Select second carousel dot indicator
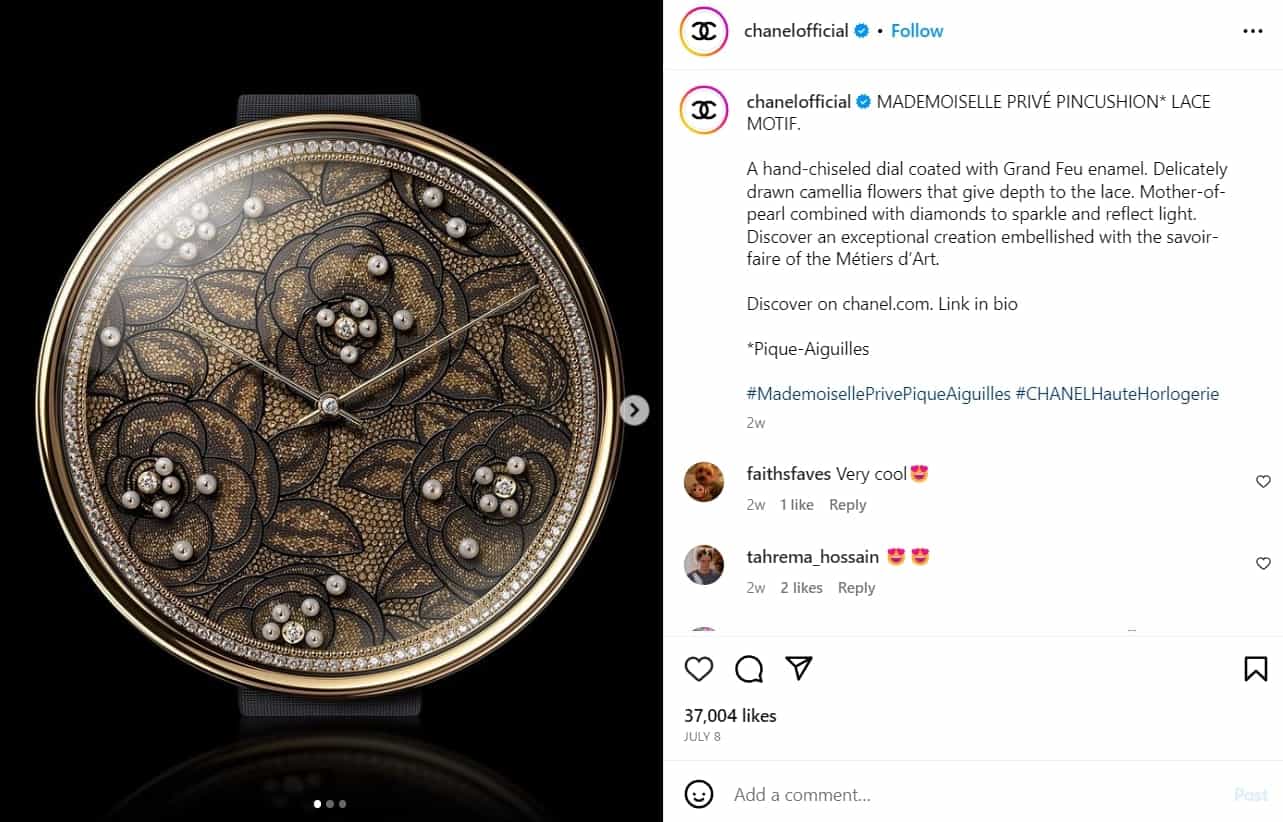Viewport: 1283px width, 822px height. point(330,803)
